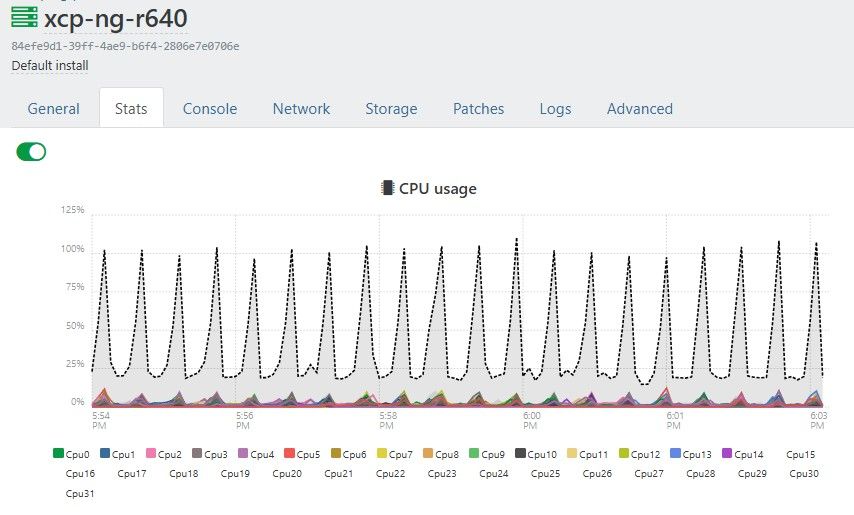Image resolution: width=854 pixels, height=515 pixels.
Task: Toggle the Cpu13 blue legend swatch
Action: pos(675,454)
